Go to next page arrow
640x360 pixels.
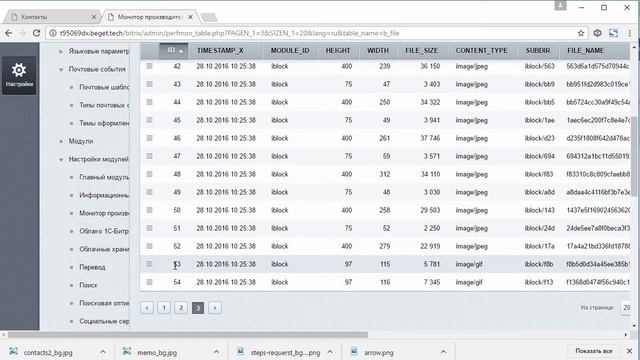pyautogui.click(x=215, y=308)
